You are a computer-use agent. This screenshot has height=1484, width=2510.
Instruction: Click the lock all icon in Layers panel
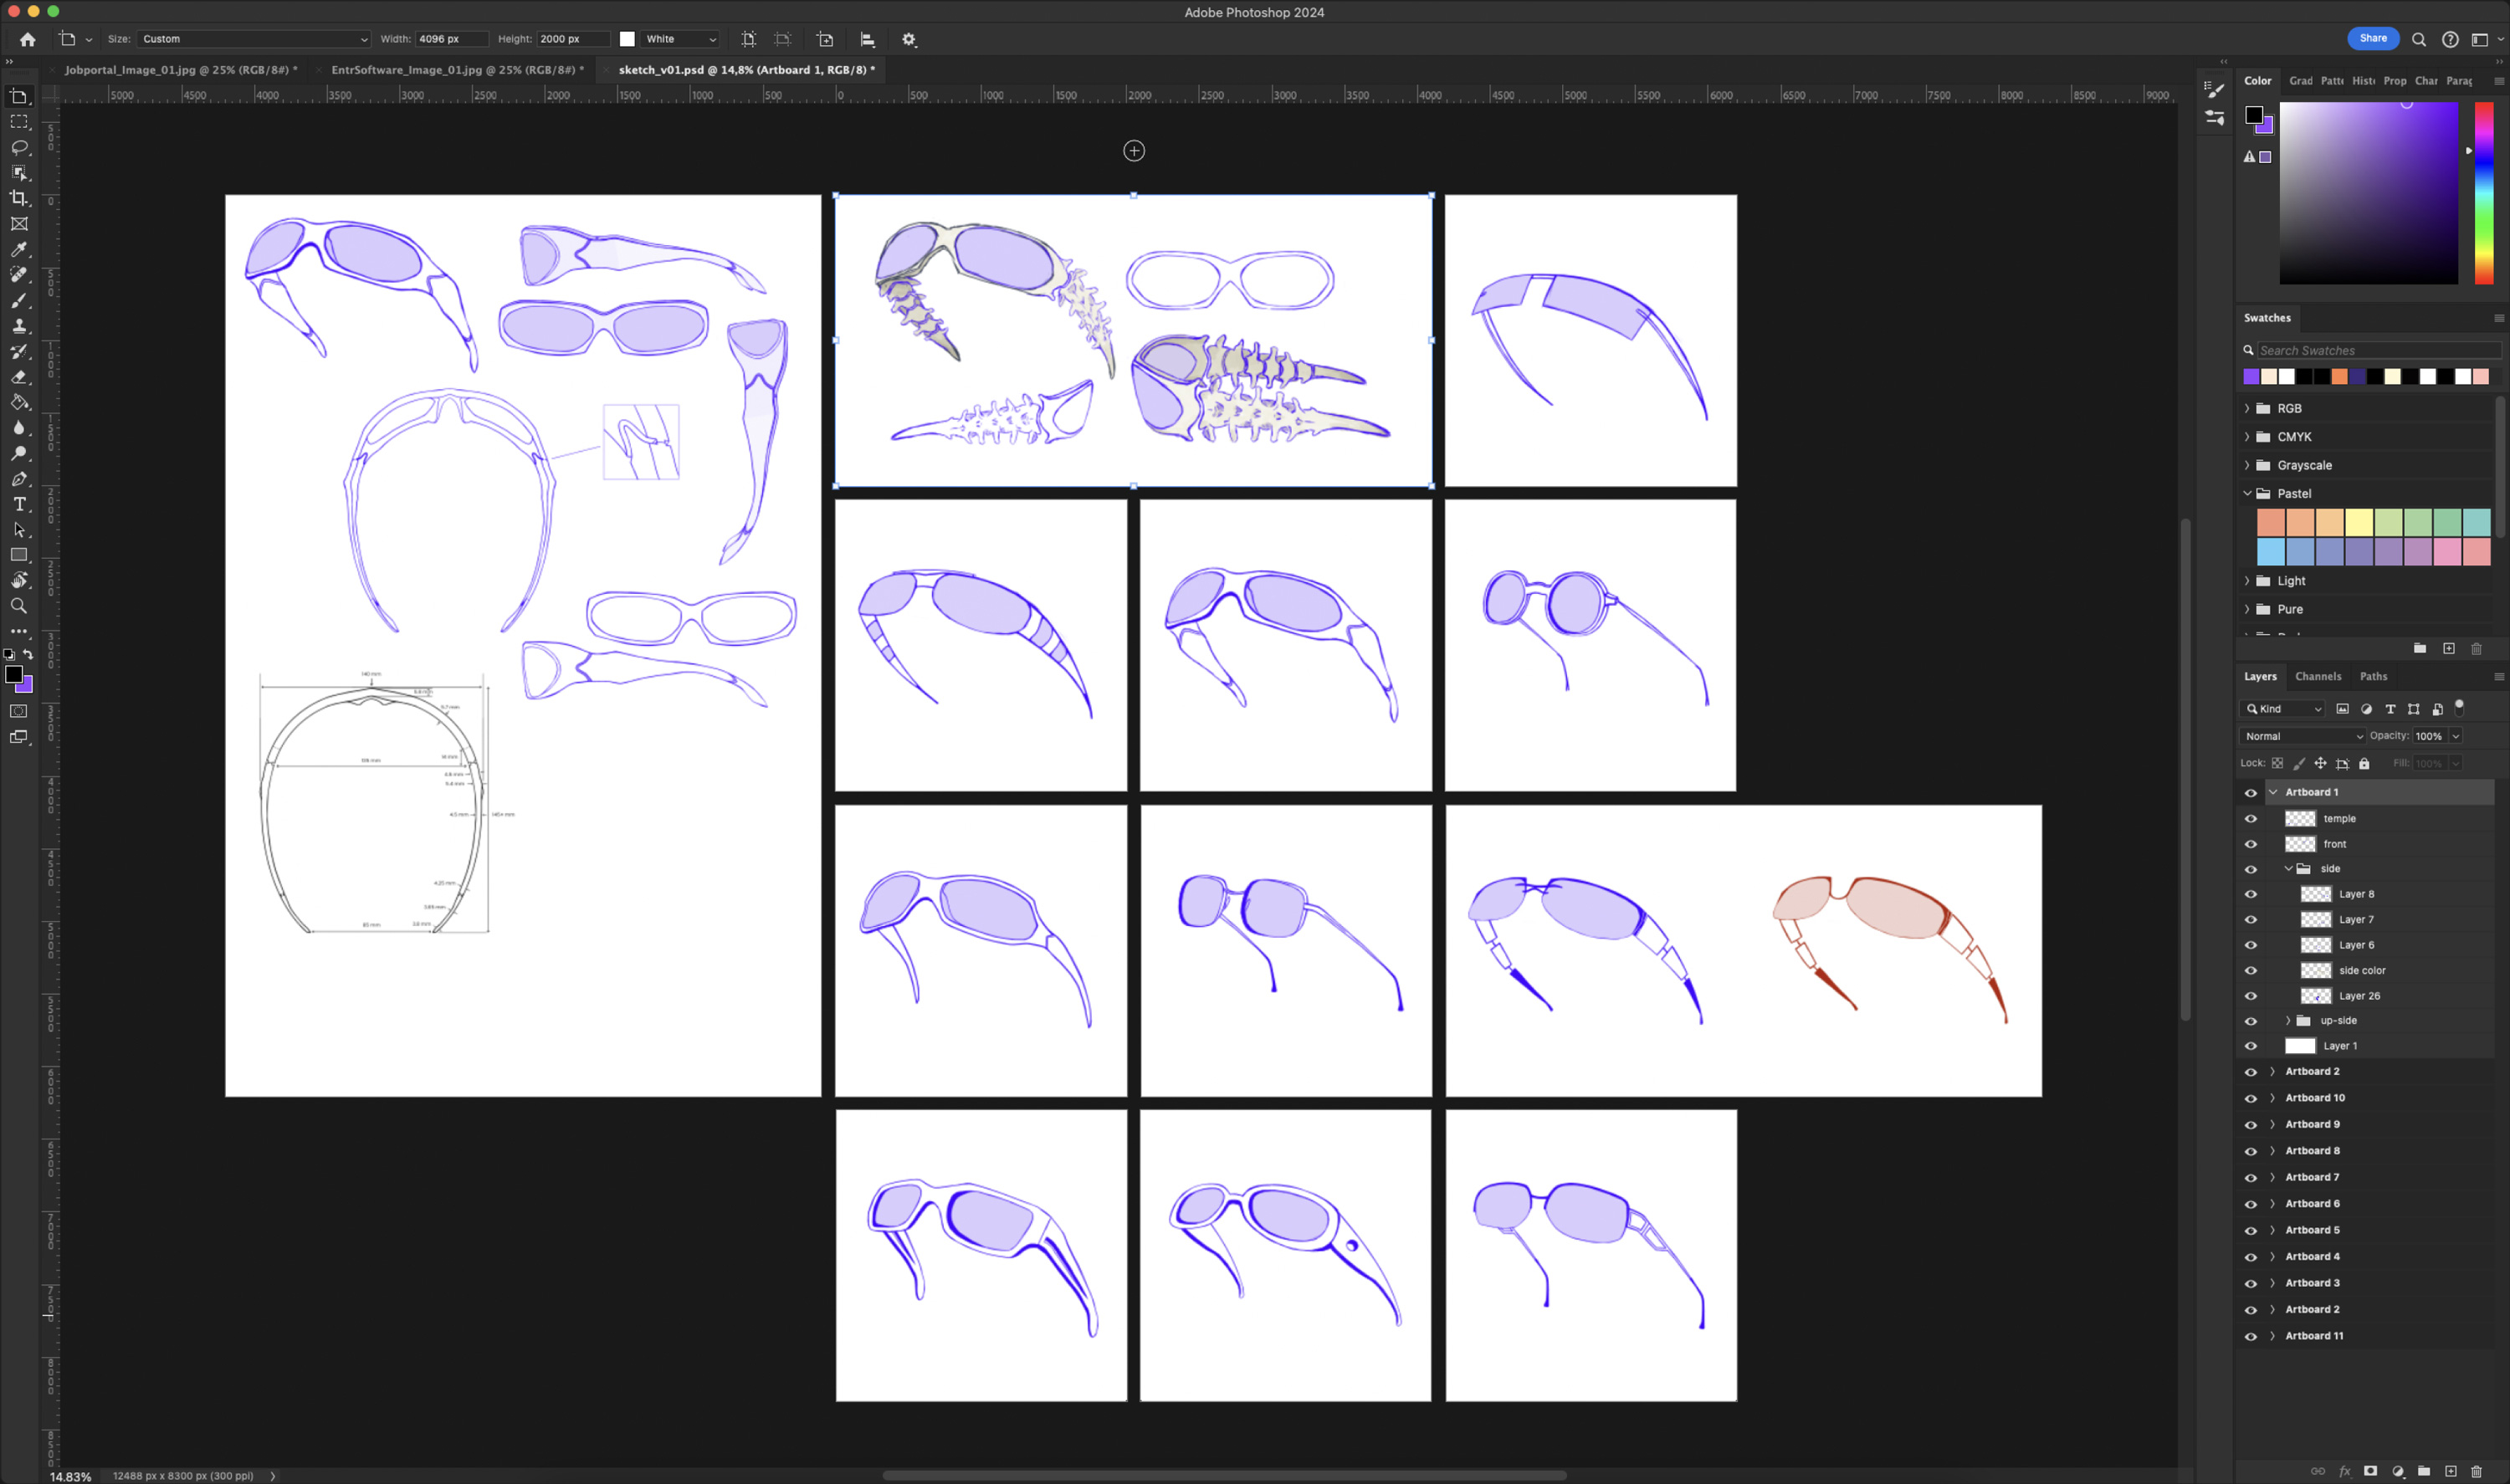(2364, 764)
